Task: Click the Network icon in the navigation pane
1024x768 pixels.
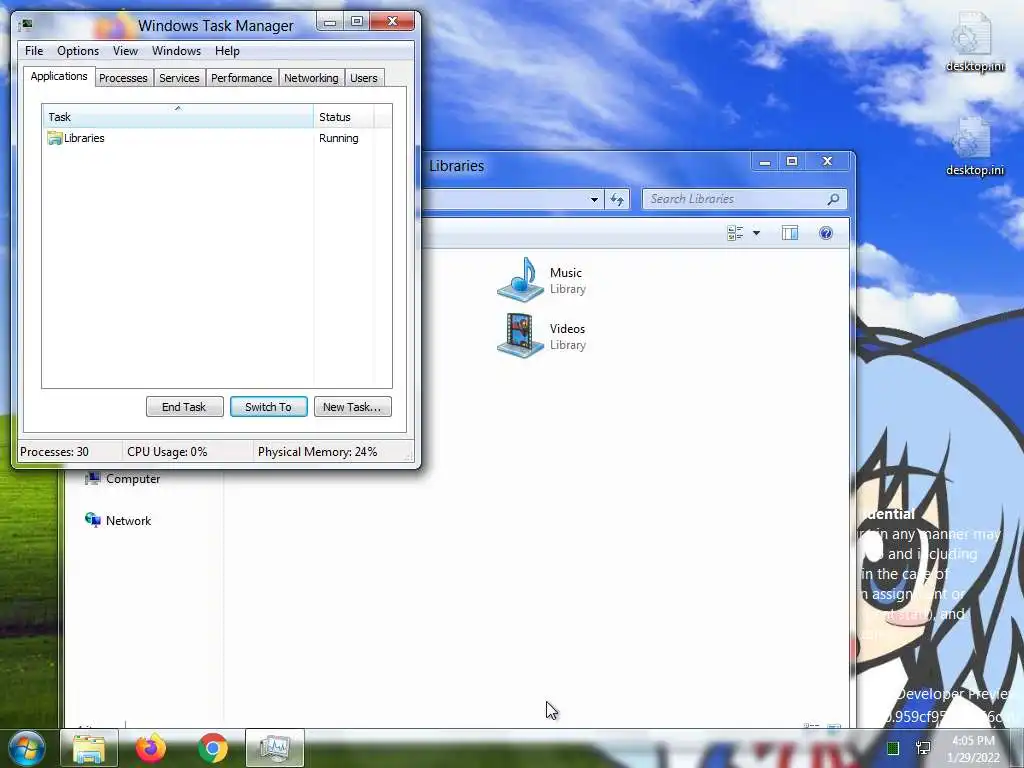Action: tap(93, 520)
